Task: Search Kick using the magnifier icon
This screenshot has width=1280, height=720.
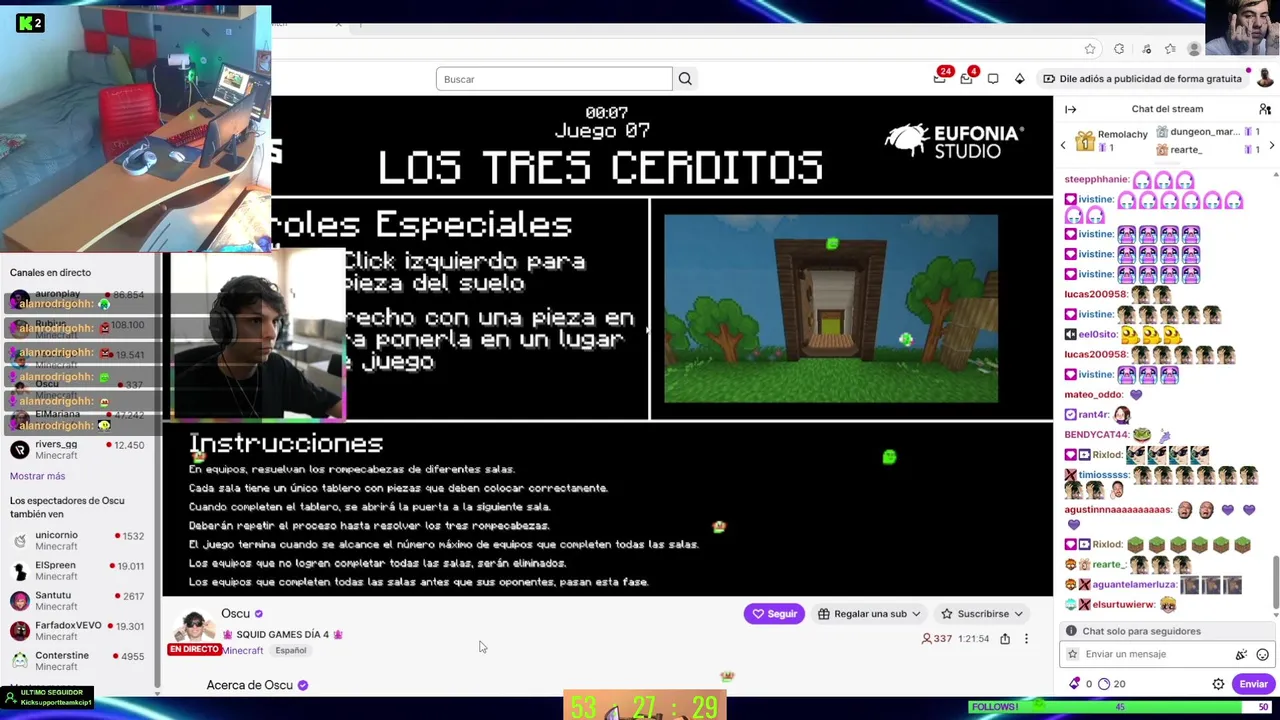Action: coord(685,79)
